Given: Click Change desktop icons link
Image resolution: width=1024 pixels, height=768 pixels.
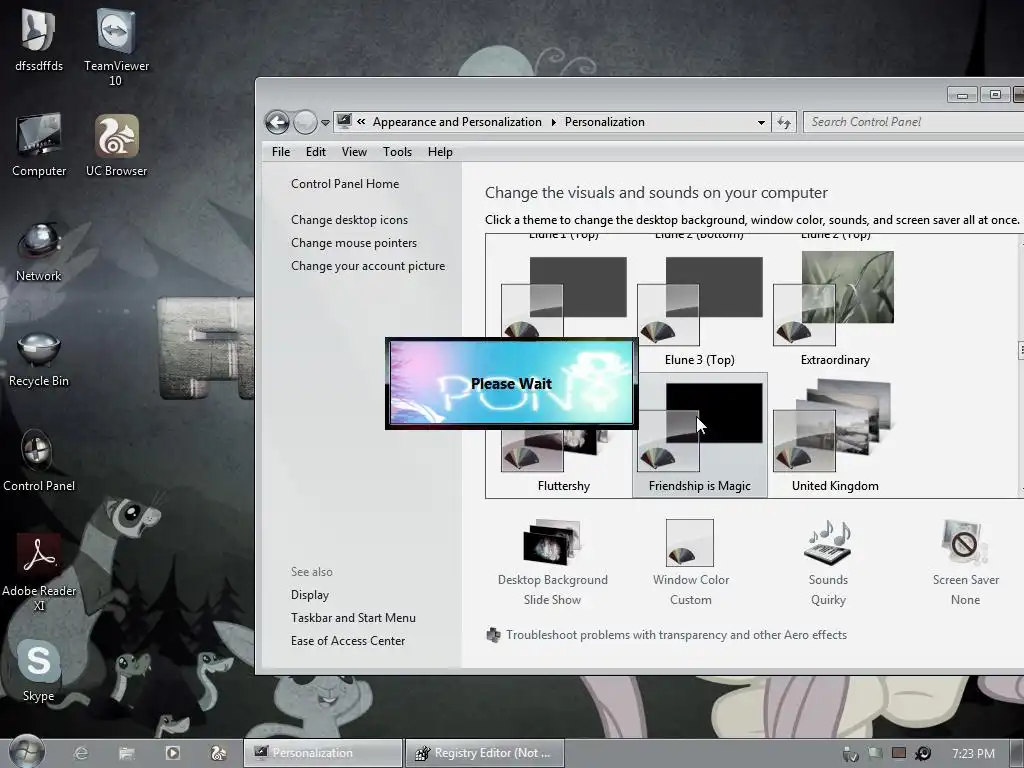Looking at the screenshot, I should coord(349,219).
